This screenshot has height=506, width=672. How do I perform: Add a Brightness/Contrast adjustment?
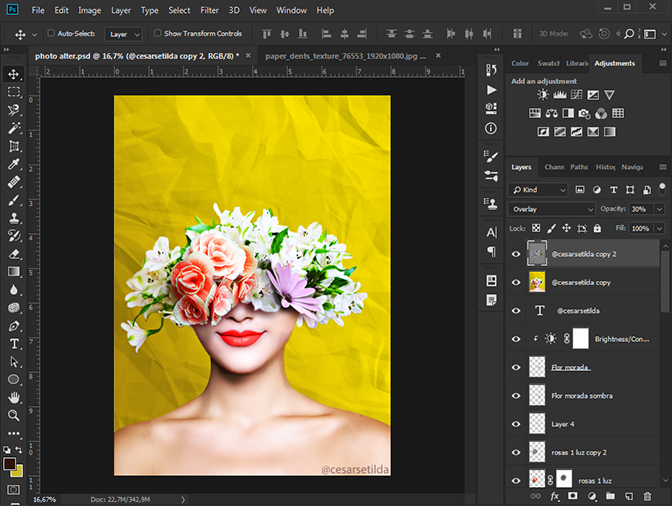[x=543, y=95]
